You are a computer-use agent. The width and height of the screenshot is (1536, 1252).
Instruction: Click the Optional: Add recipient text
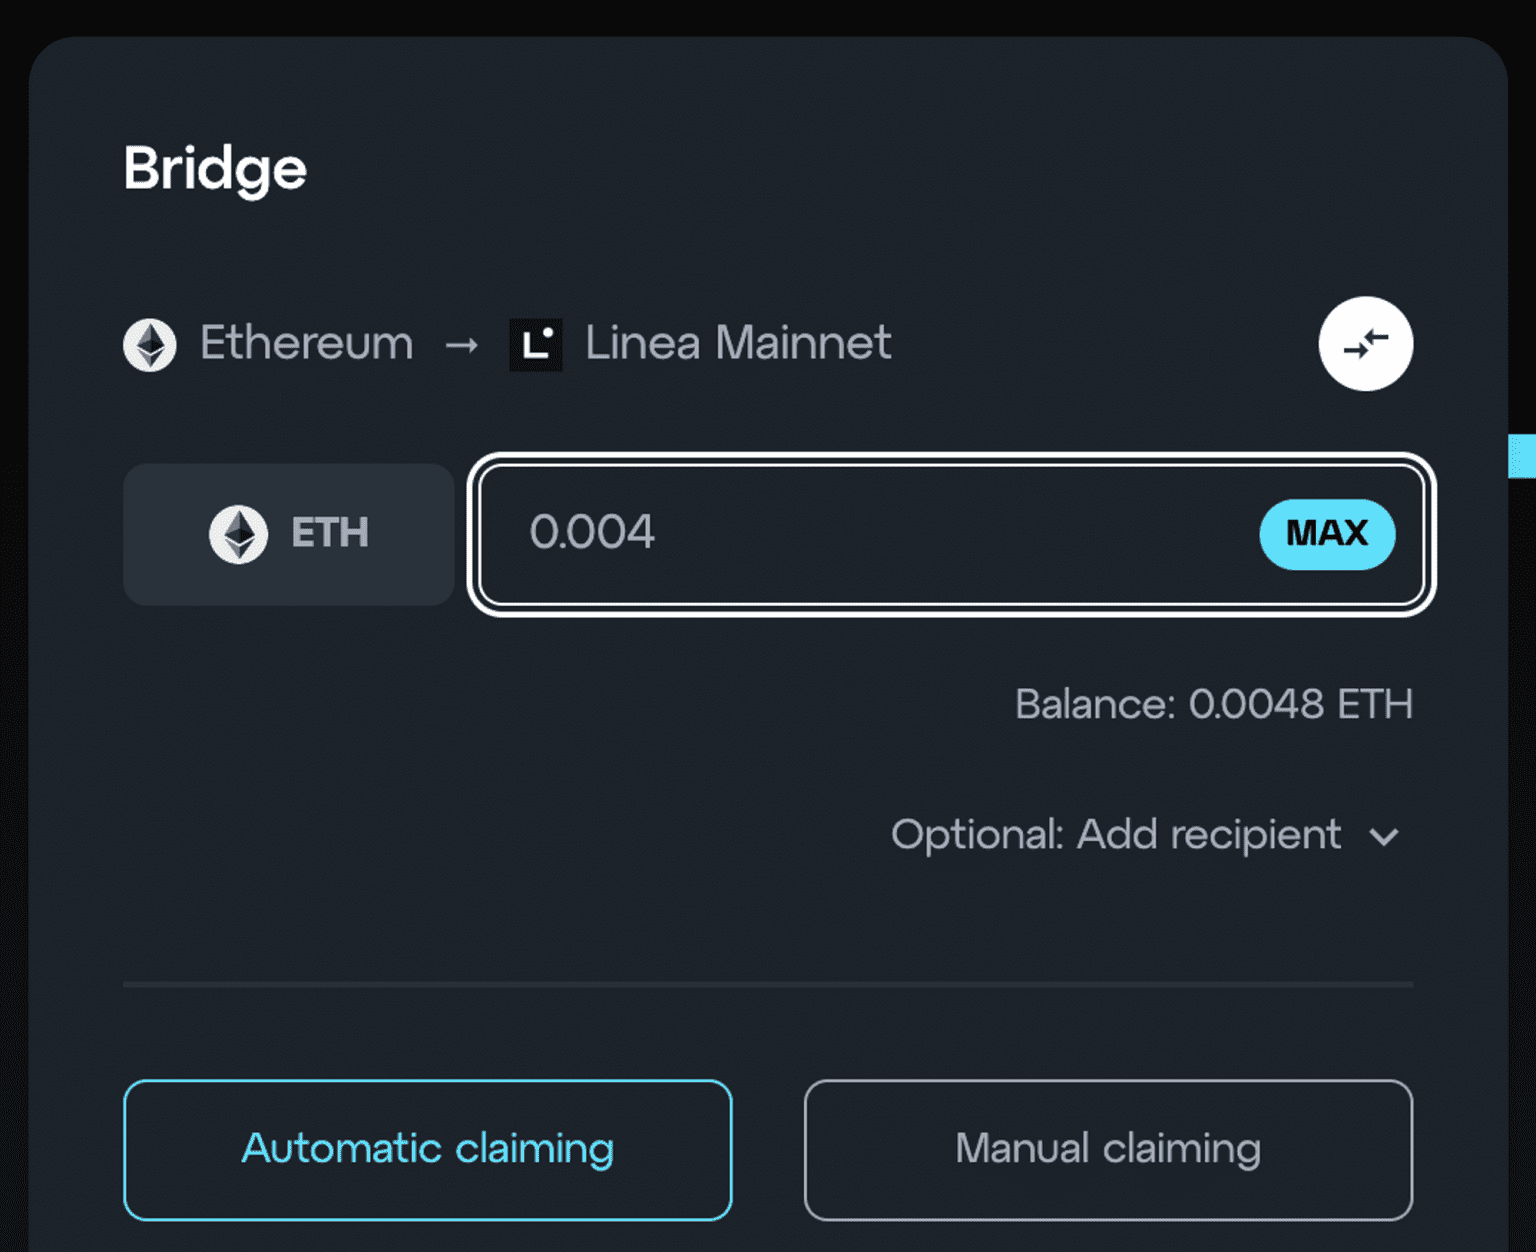(1115, 835)
